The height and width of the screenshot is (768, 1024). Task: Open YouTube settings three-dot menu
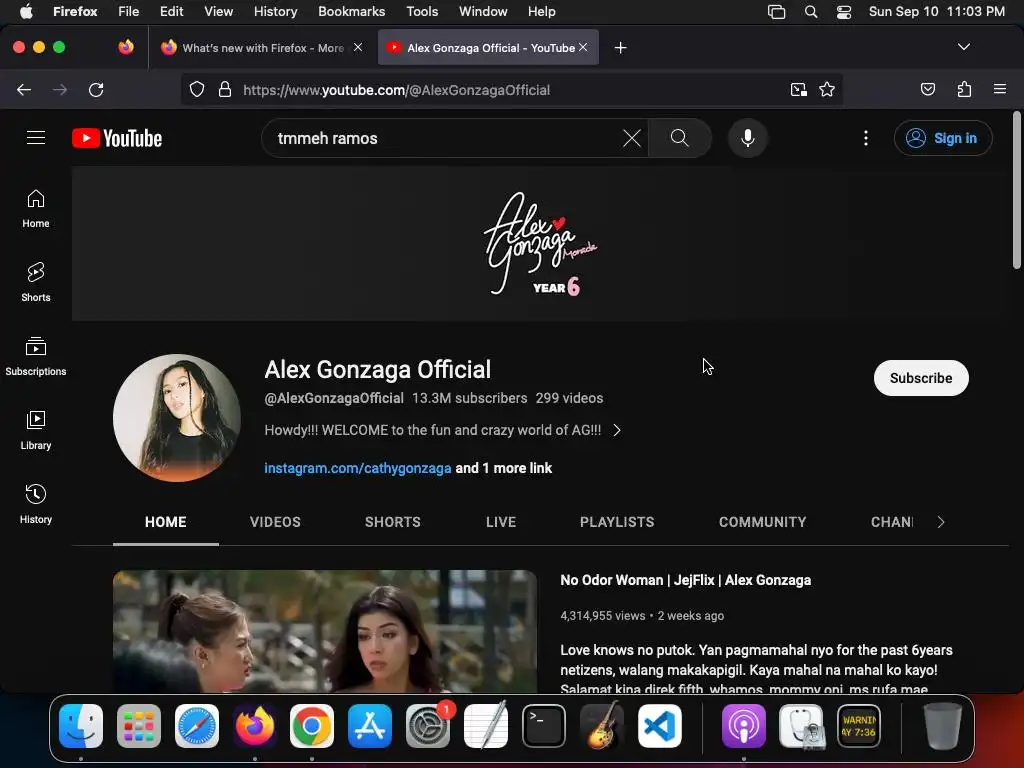click(866, 138)
